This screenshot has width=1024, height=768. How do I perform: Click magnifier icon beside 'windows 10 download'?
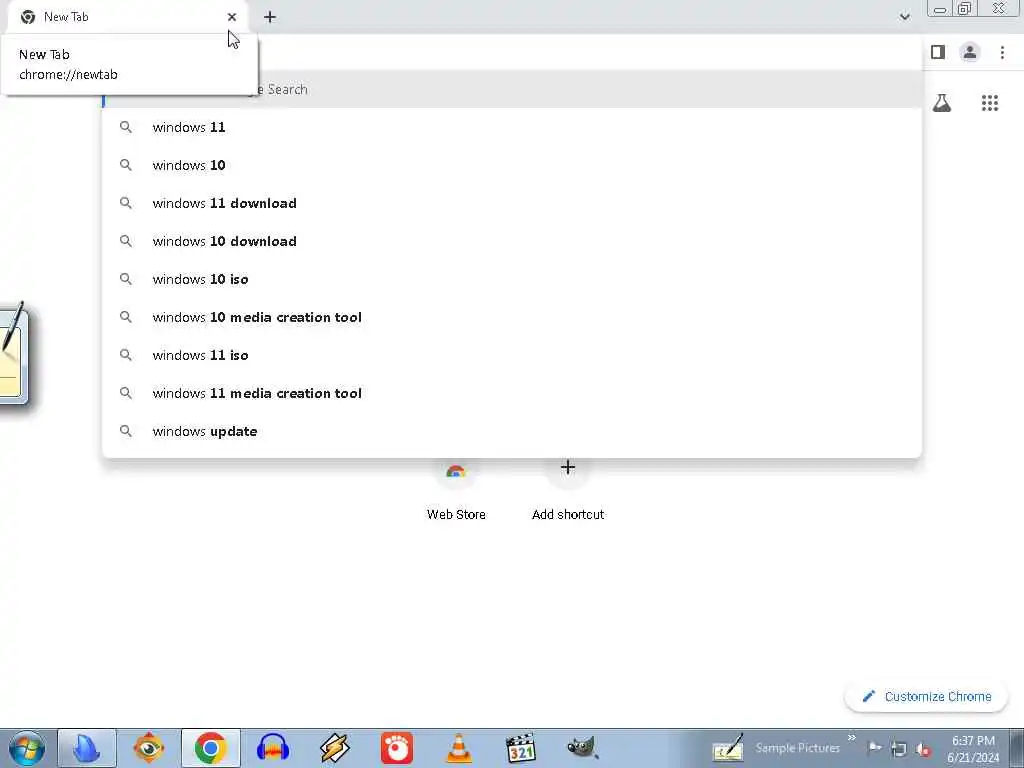point(126,241)
